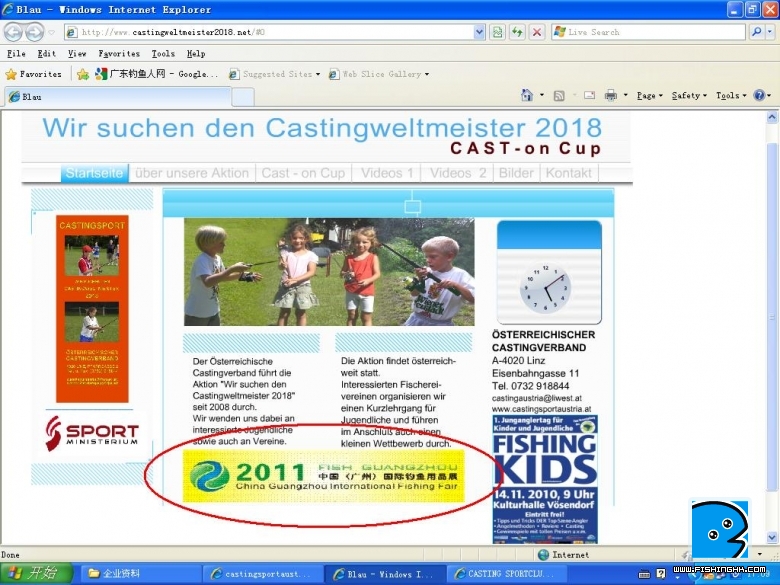Click the Sport Ministerium logo
The image size is (780, 585).
click(92, 434)
